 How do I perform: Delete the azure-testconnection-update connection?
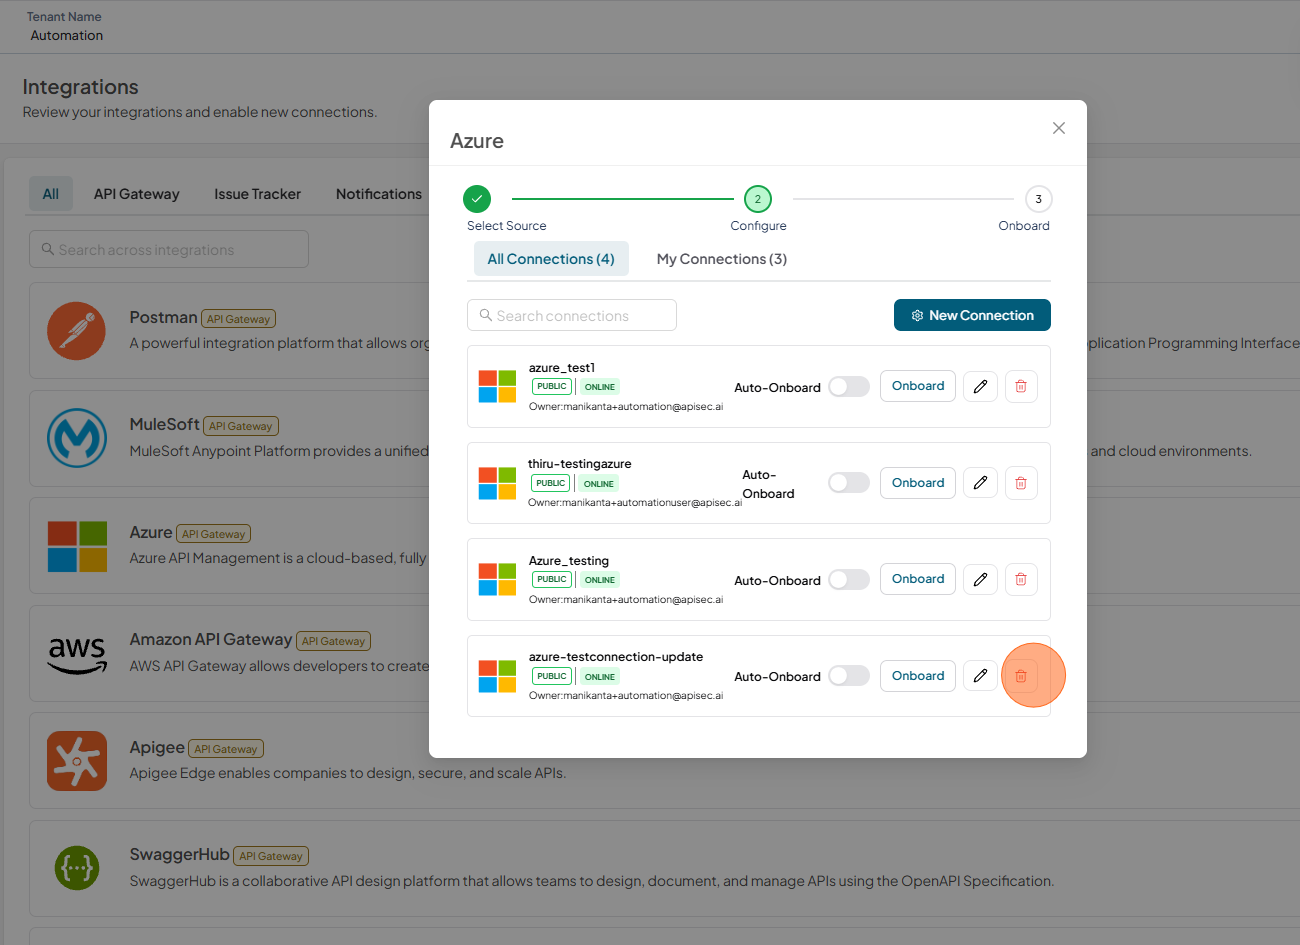pos(1021,676)
